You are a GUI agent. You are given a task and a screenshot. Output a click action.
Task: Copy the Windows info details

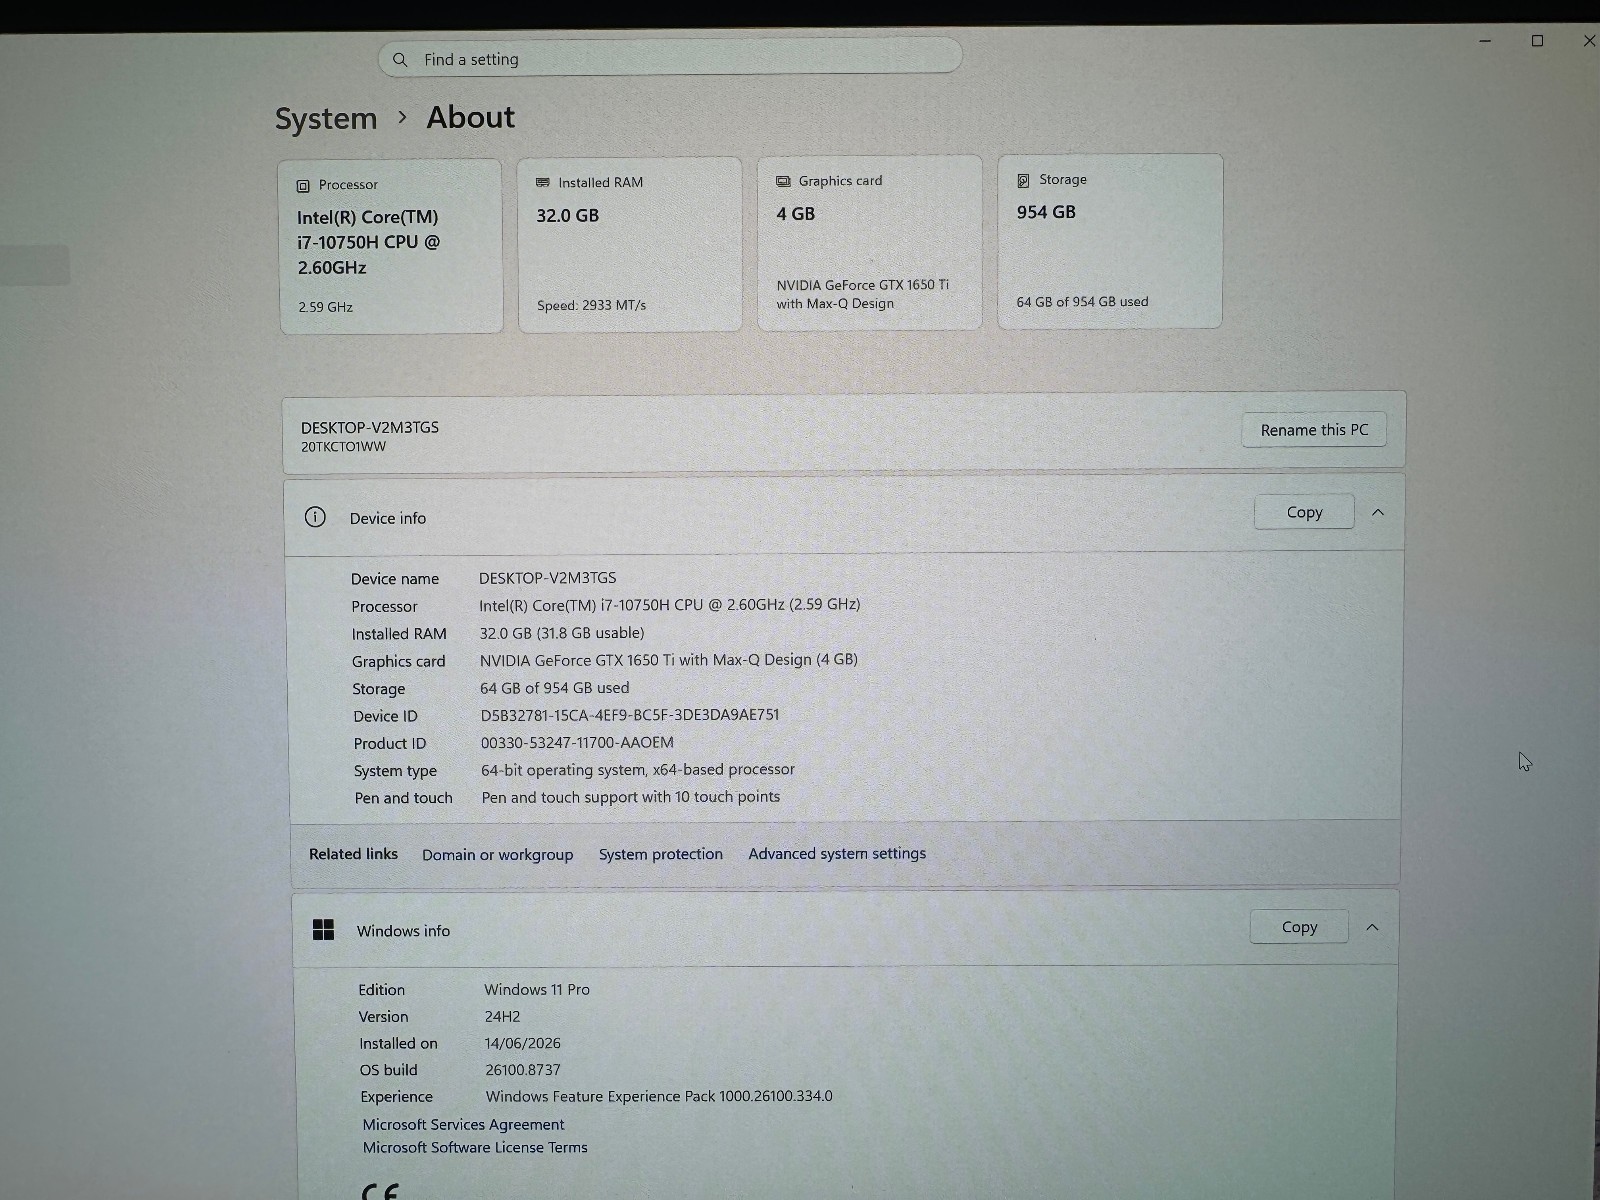(x=1299, y=927)
